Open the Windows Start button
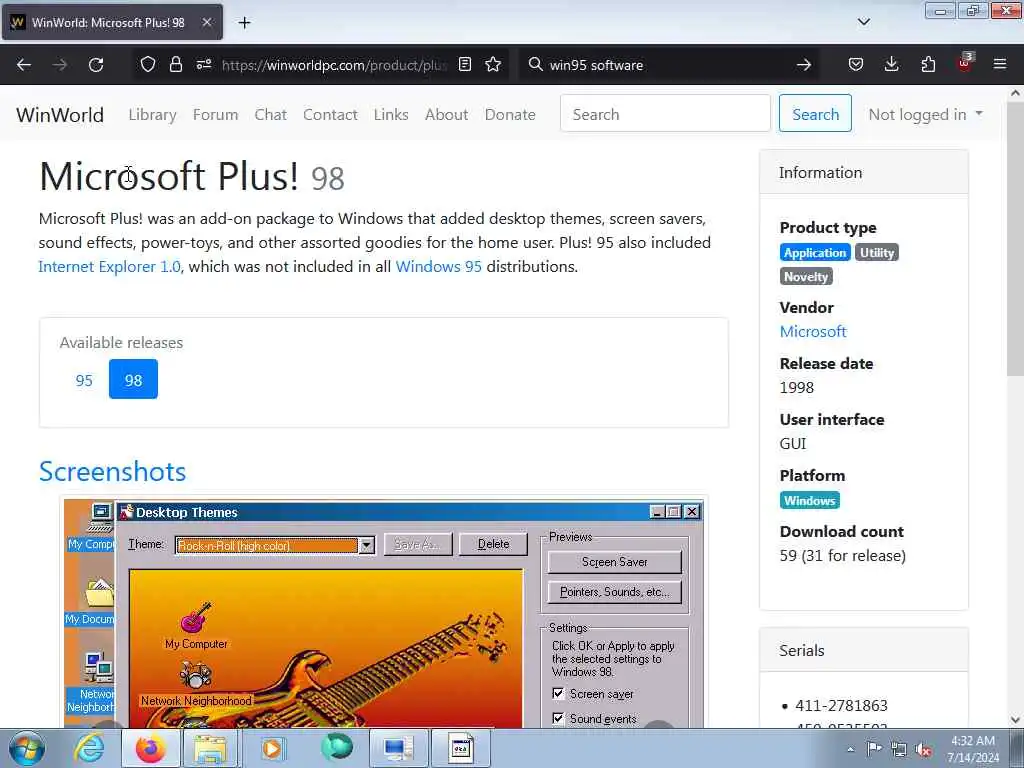1024x768 pixels. 27,748
